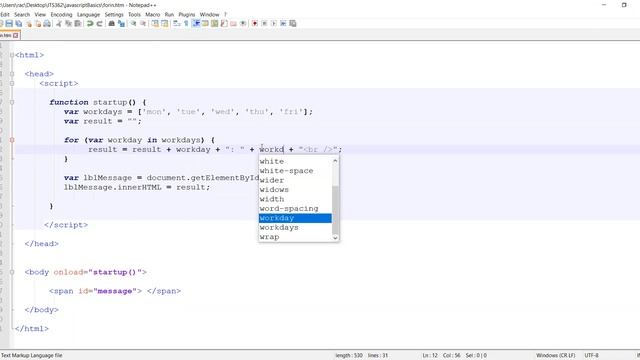Save the recorded macro icon
The width and height of the screenshot is (640, 360).
293,24
